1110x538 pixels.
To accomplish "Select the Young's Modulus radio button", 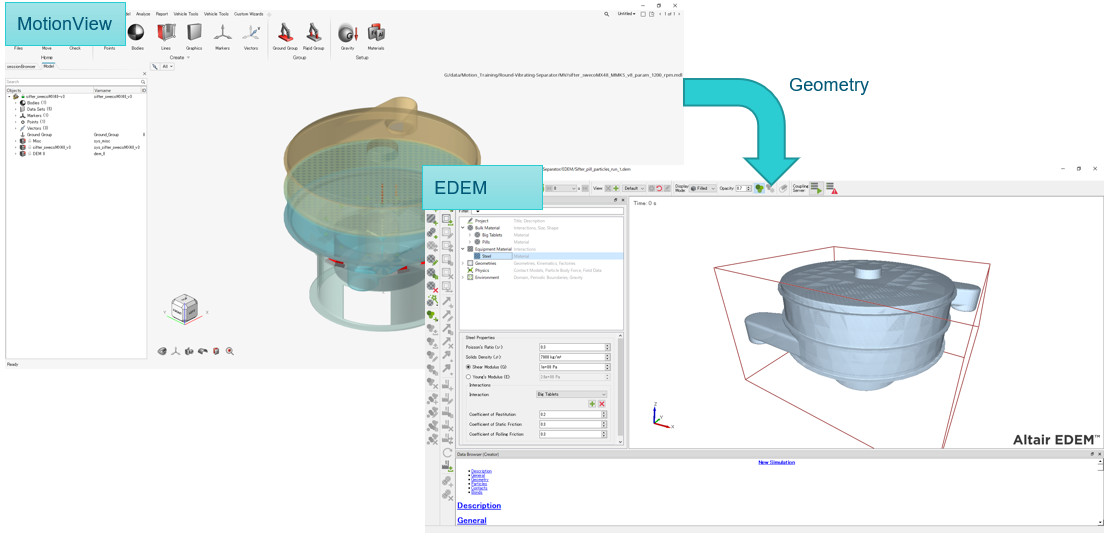I will [x=469, y=377].
